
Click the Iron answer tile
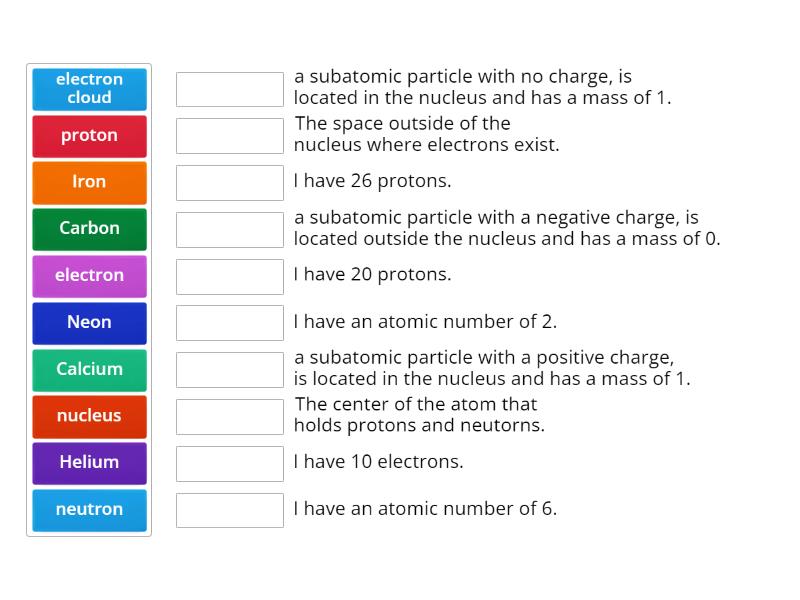point(89,182)
